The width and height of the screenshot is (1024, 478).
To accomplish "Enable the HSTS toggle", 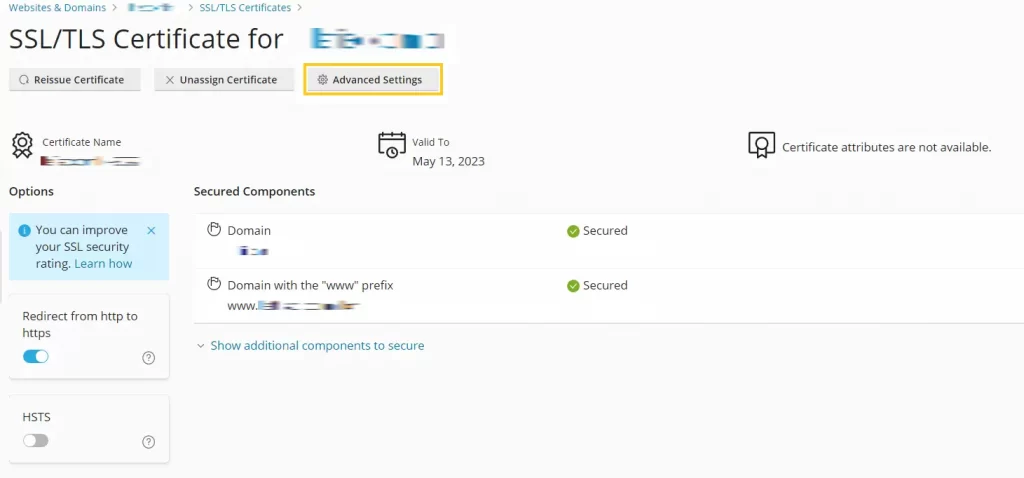I will [x=36, y=441].
